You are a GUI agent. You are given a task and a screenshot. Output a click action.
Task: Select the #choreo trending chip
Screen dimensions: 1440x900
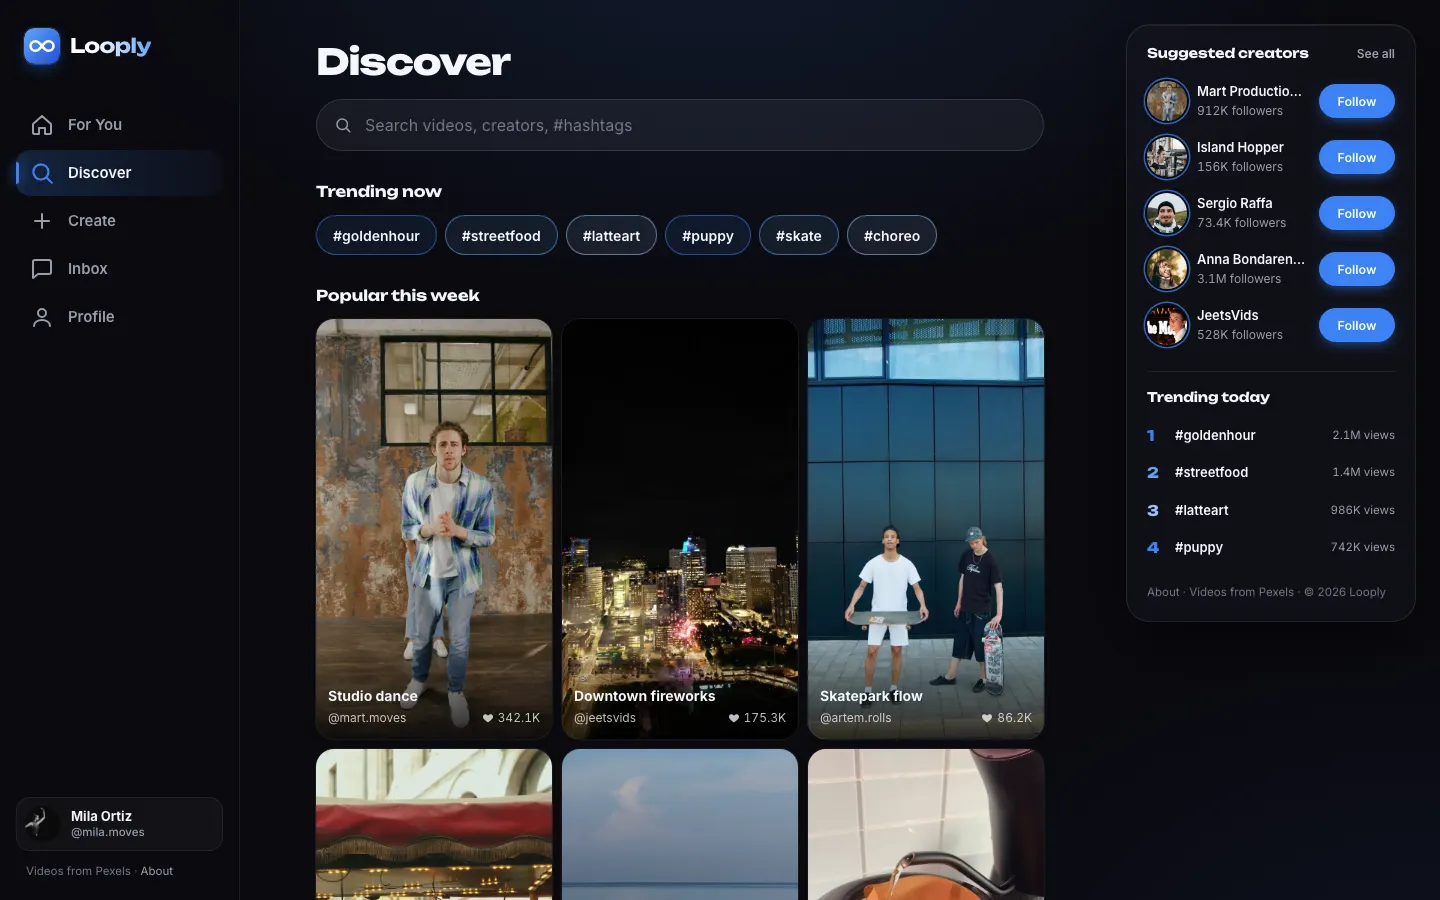(x=892, y=236)
